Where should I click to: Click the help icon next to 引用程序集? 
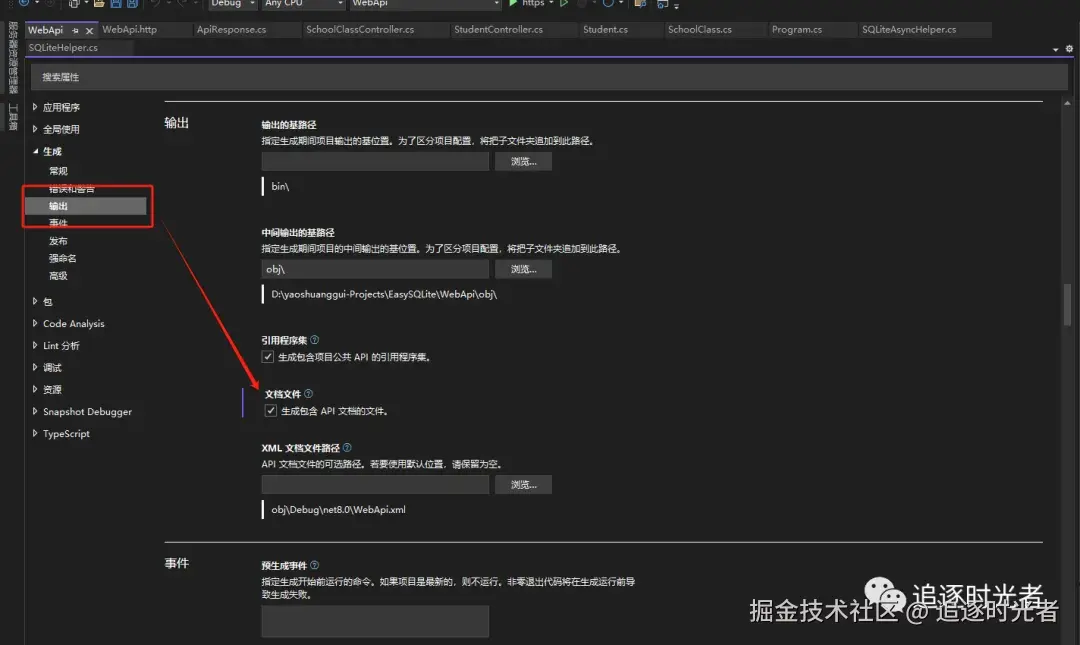point(315,339)
